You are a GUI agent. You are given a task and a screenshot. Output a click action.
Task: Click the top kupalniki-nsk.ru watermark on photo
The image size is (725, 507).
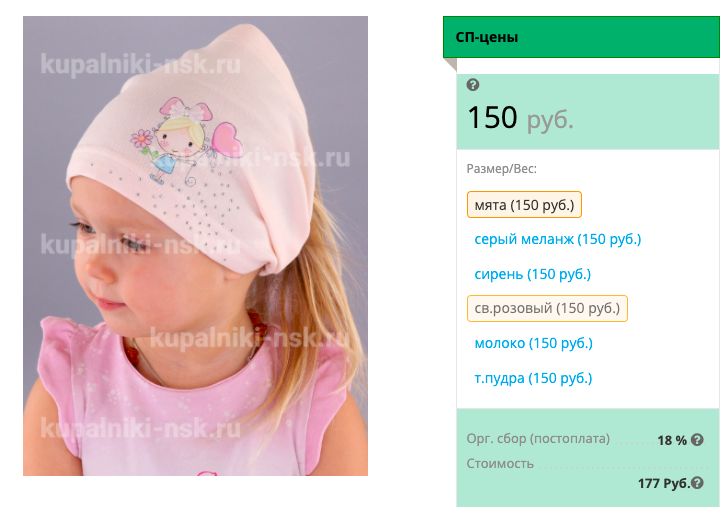coord(141,64)
